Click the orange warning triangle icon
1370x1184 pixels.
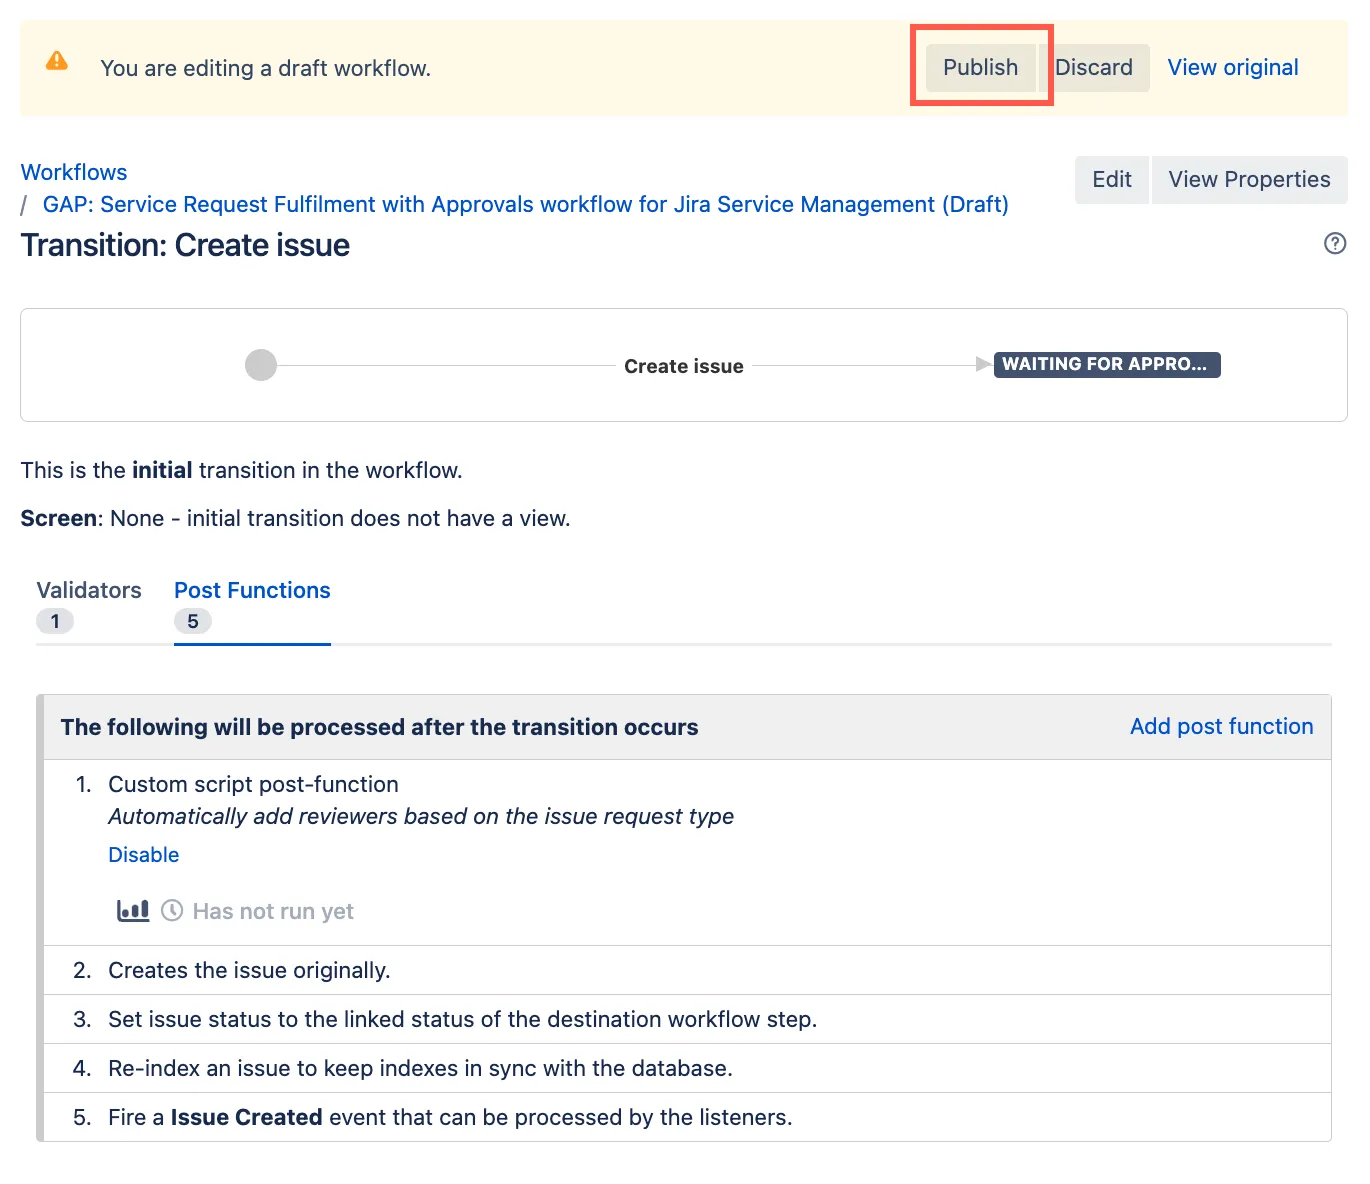click(57, 61)
